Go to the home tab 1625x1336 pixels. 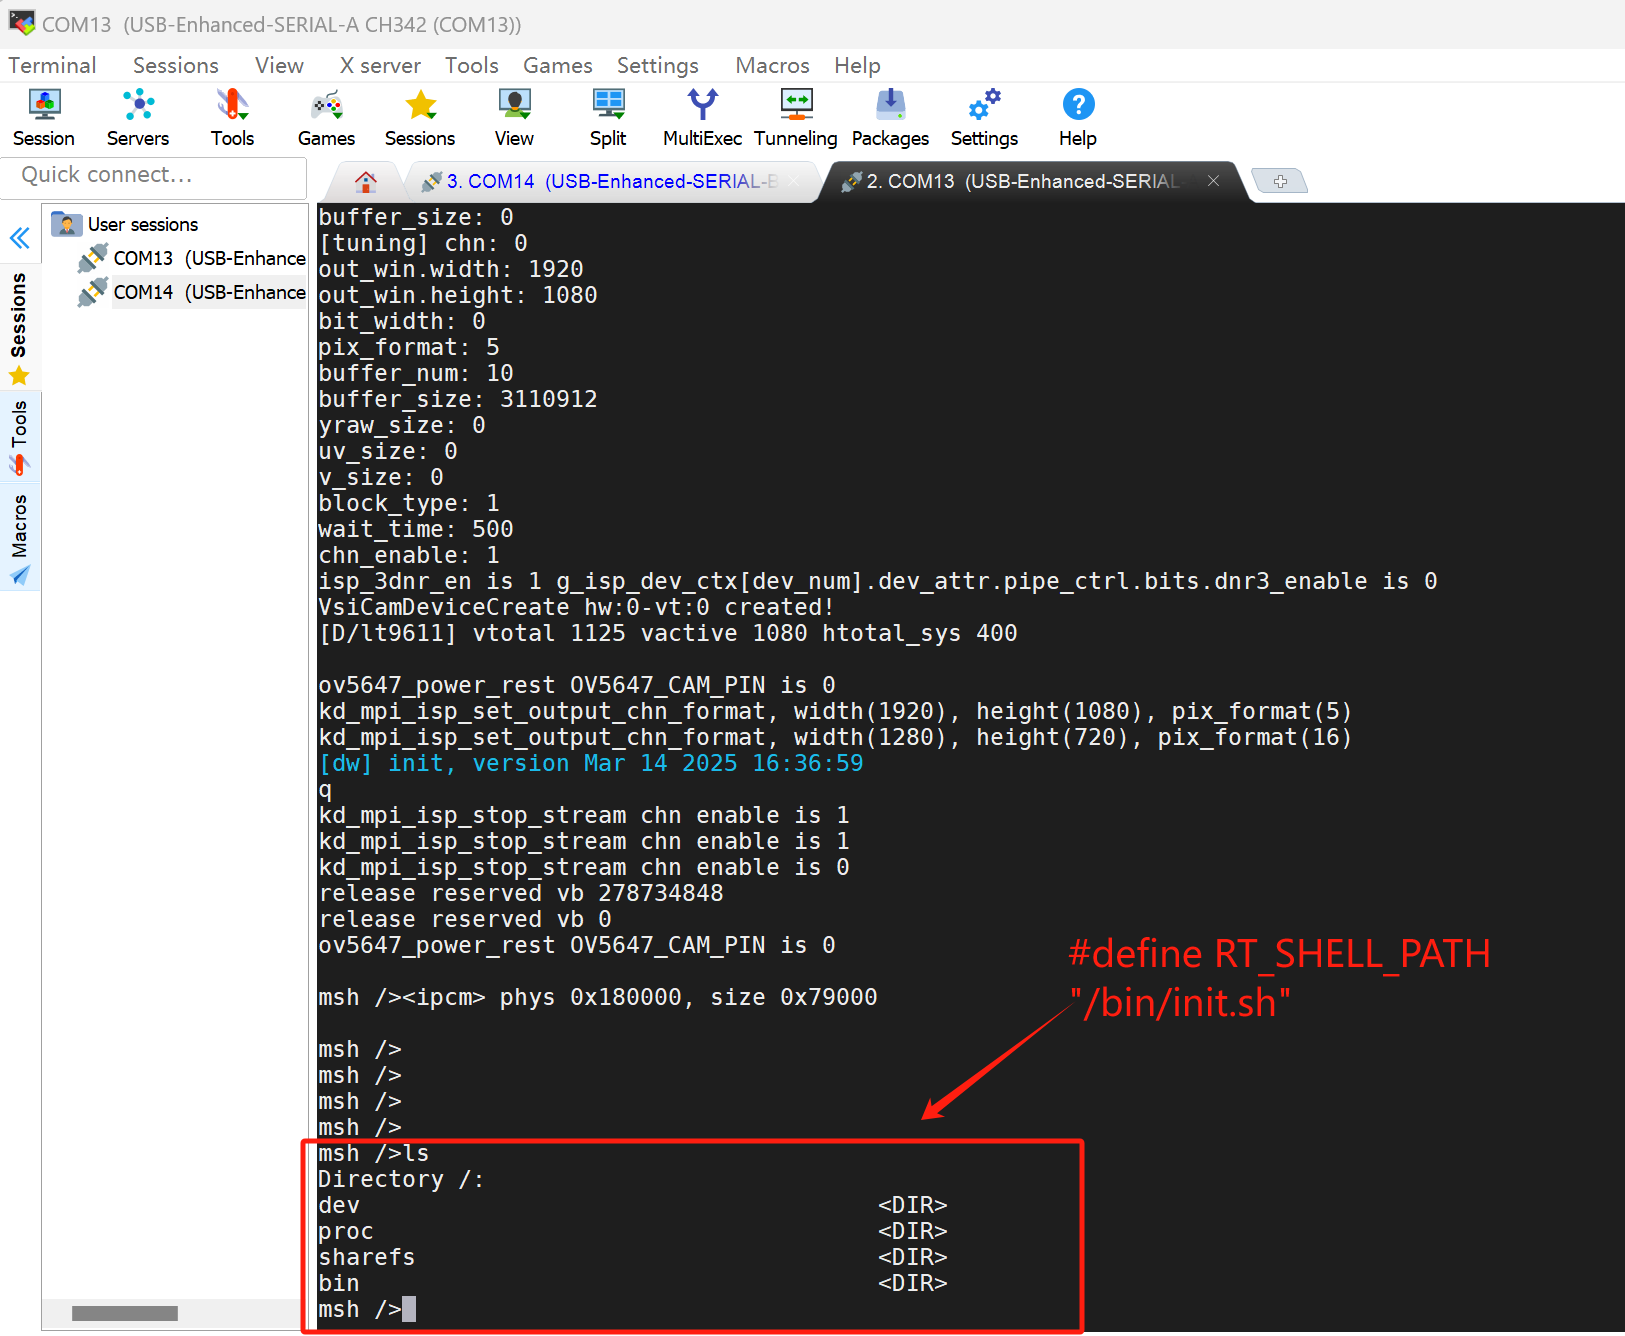pos(366,181)
